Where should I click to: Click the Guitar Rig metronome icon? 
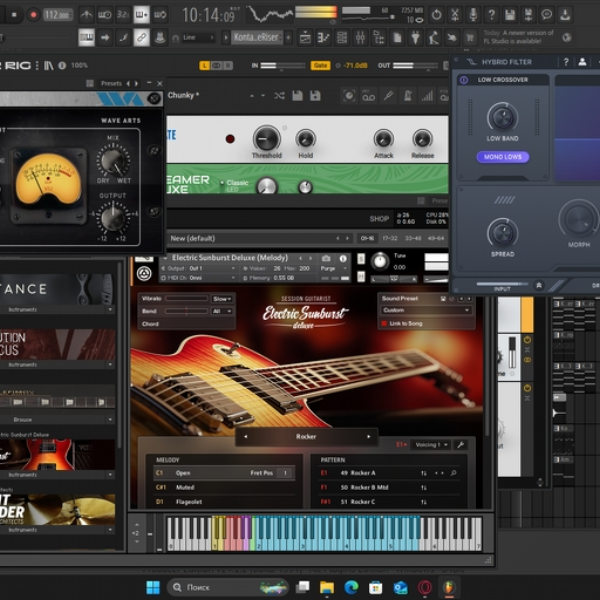408,96
